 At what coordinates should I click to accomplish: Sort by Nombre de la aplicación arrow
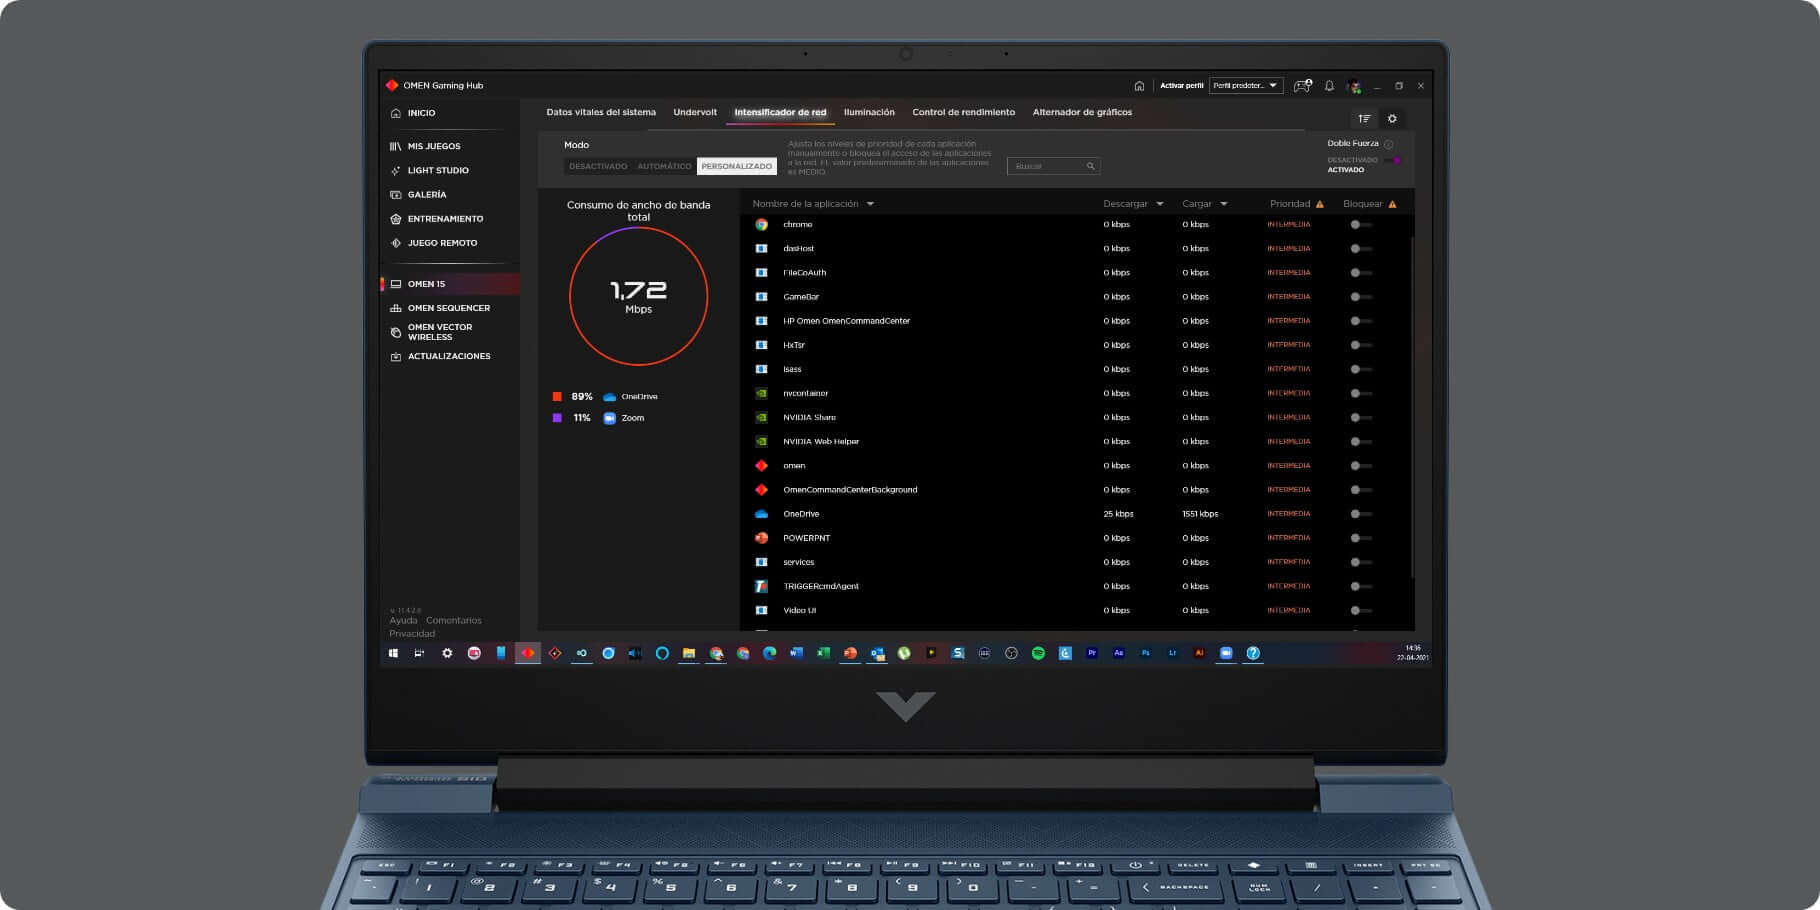[870, 204]
